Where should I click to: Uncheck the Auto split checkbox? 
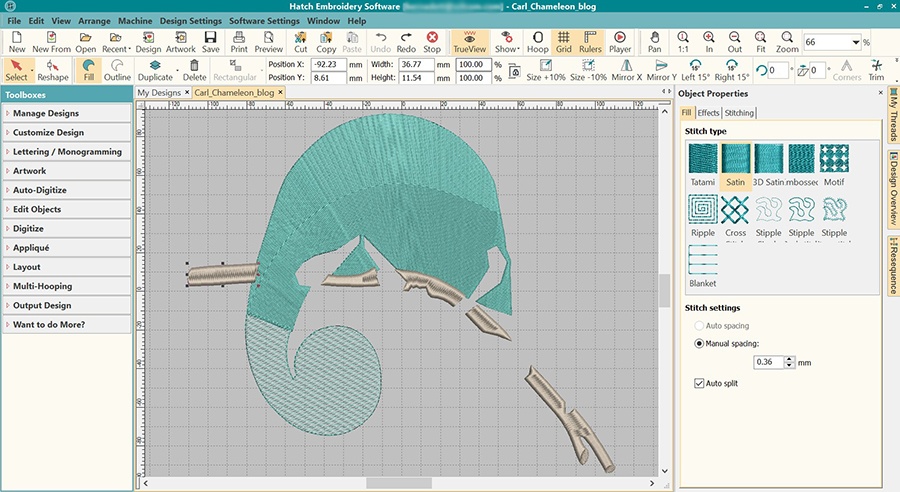pyautogui.click(x=699, y=383)
